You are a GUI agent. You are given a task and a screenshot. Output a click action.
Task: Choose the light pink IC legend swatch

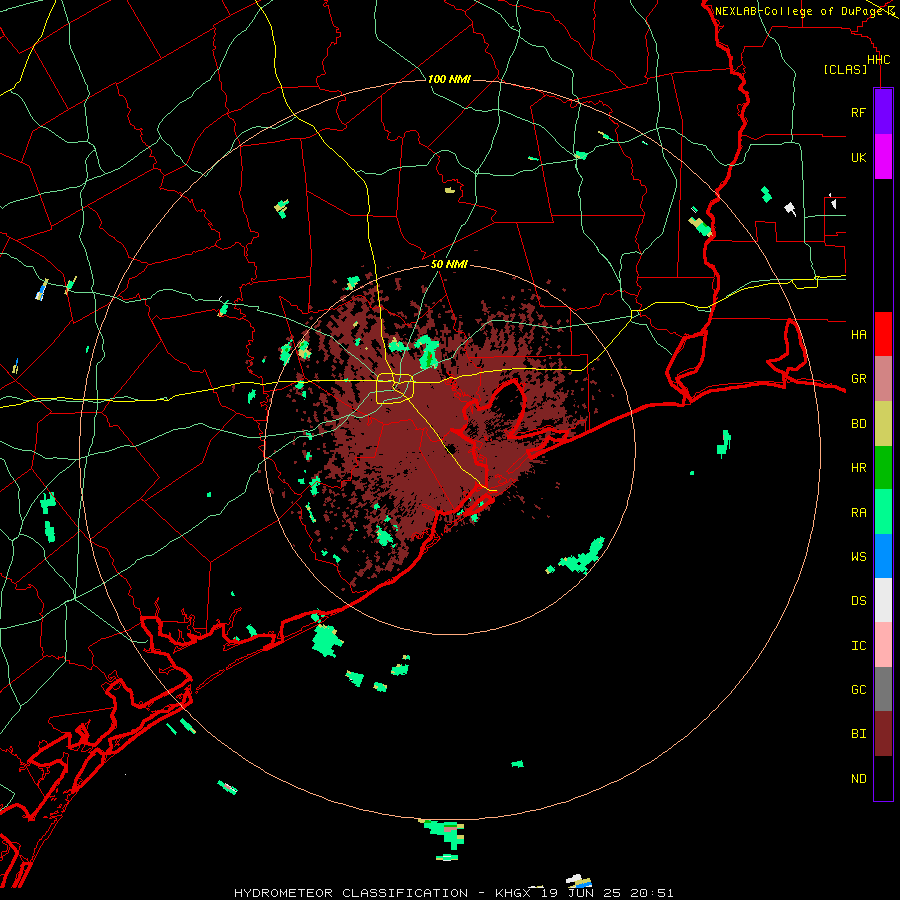(x=883, y=645)
